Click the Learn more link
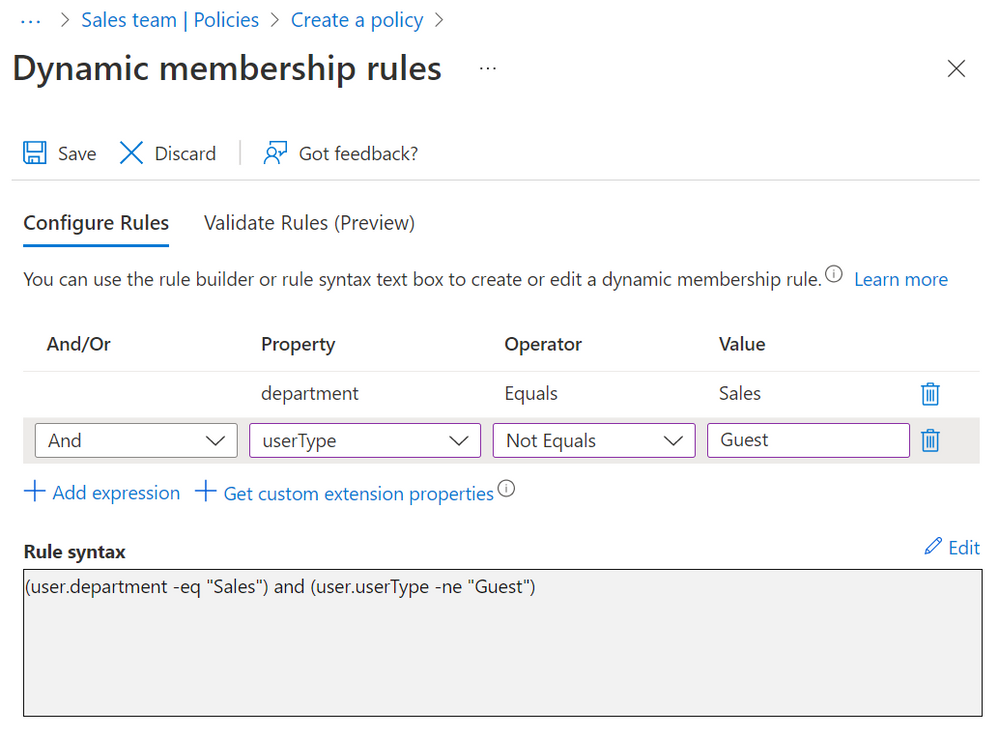999x733 pixels. click(899, 279)
